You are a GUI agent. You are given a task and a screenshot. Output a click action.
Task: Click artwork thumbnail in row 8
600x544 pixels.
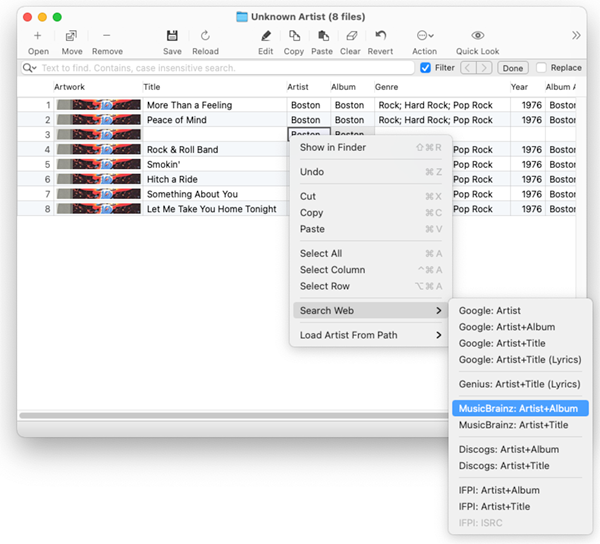[99, 209]
